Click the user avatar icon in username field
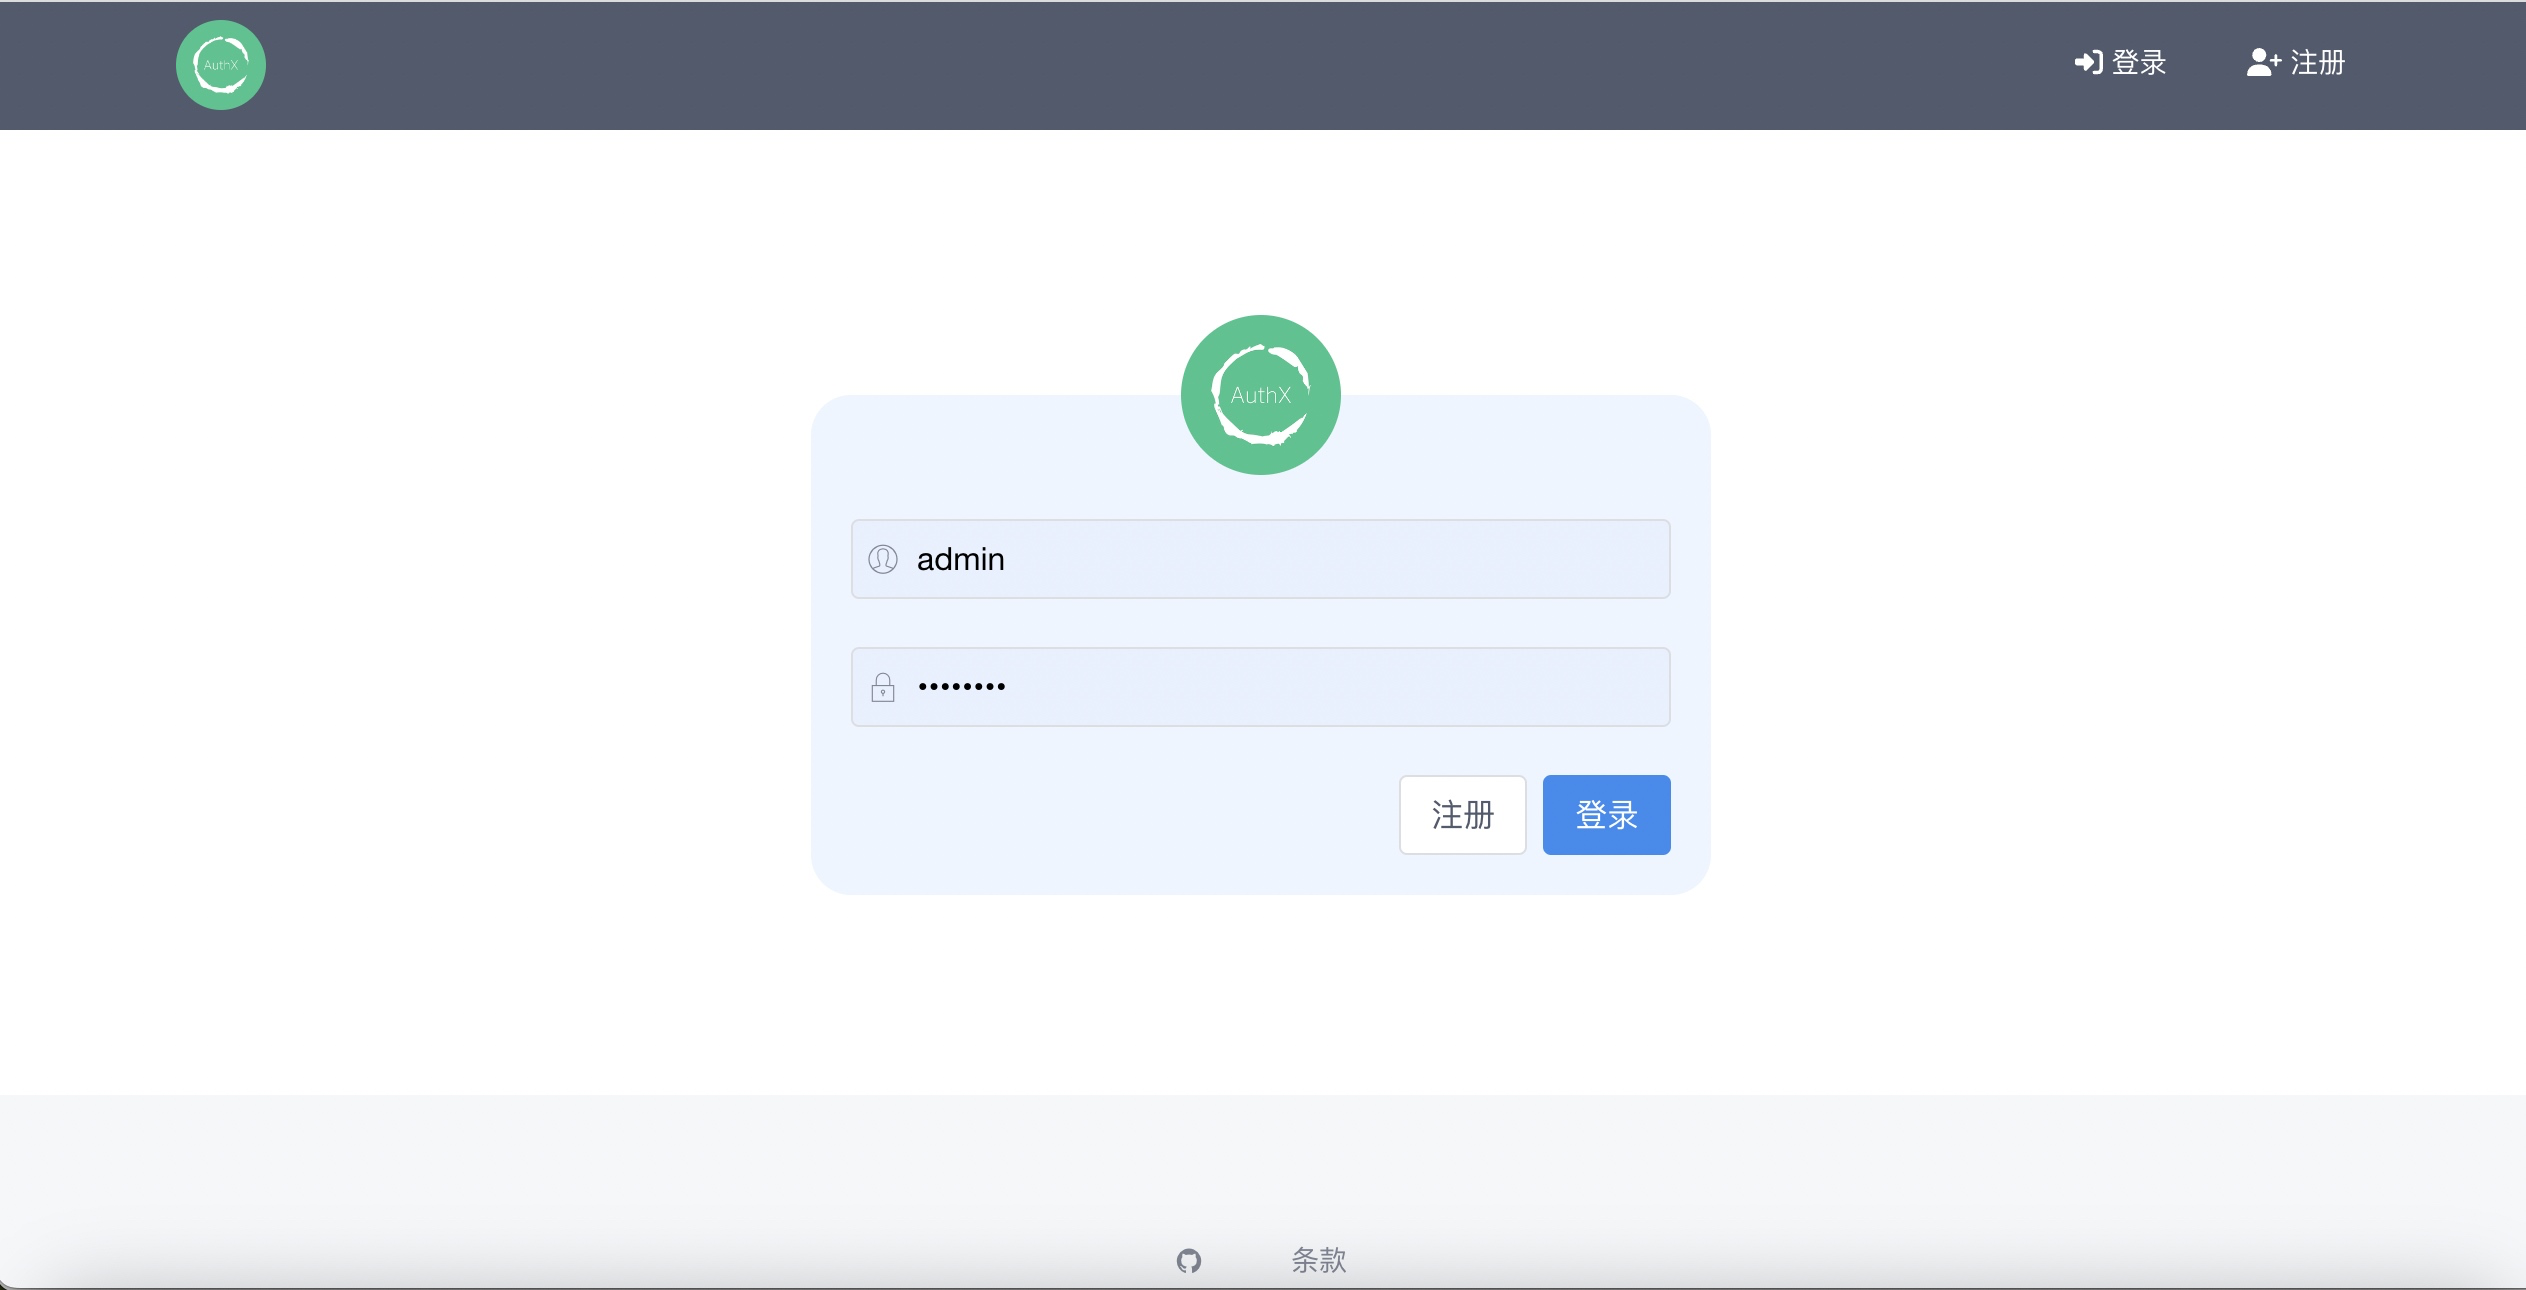The height and width of the screenshot is (1290, 2526). pos(882,559)
